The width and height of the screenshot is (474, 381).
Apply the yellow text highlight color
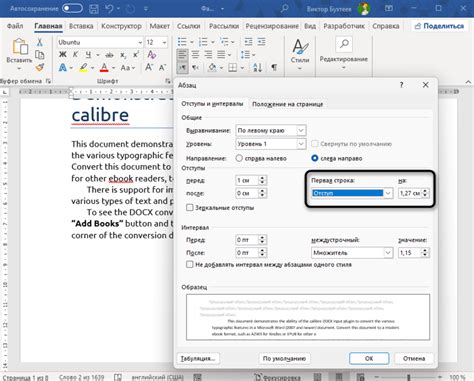tap(83, 68)
